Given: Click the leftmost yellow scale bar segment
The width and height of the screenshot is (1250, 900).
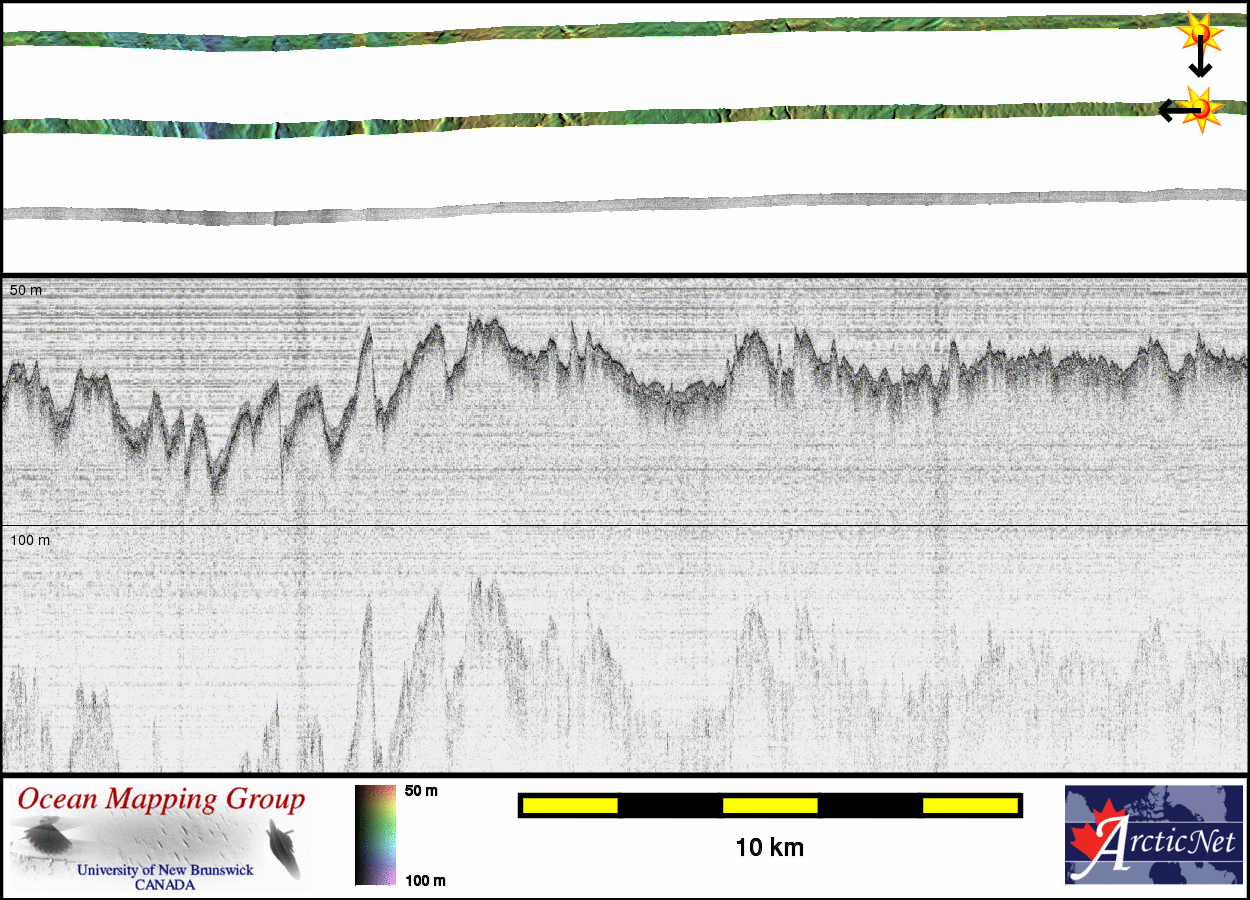Looking at the screenshot, I should tap(570, 805).
